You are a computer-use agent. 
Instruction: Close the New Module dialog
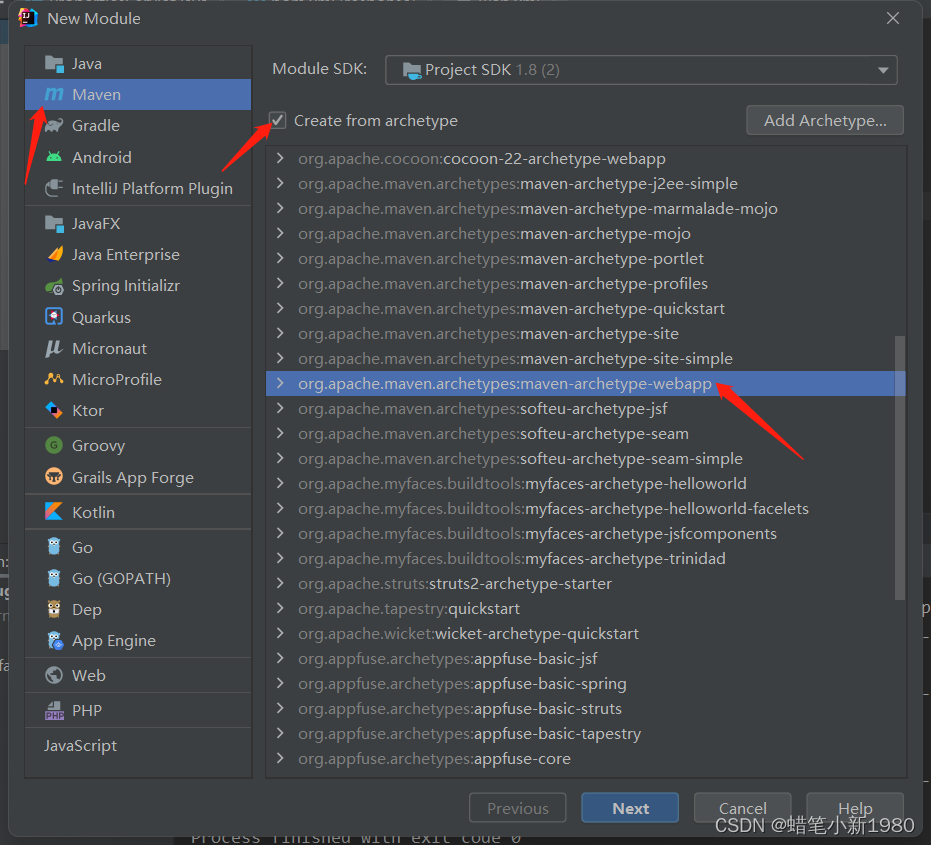coord(892,18)
